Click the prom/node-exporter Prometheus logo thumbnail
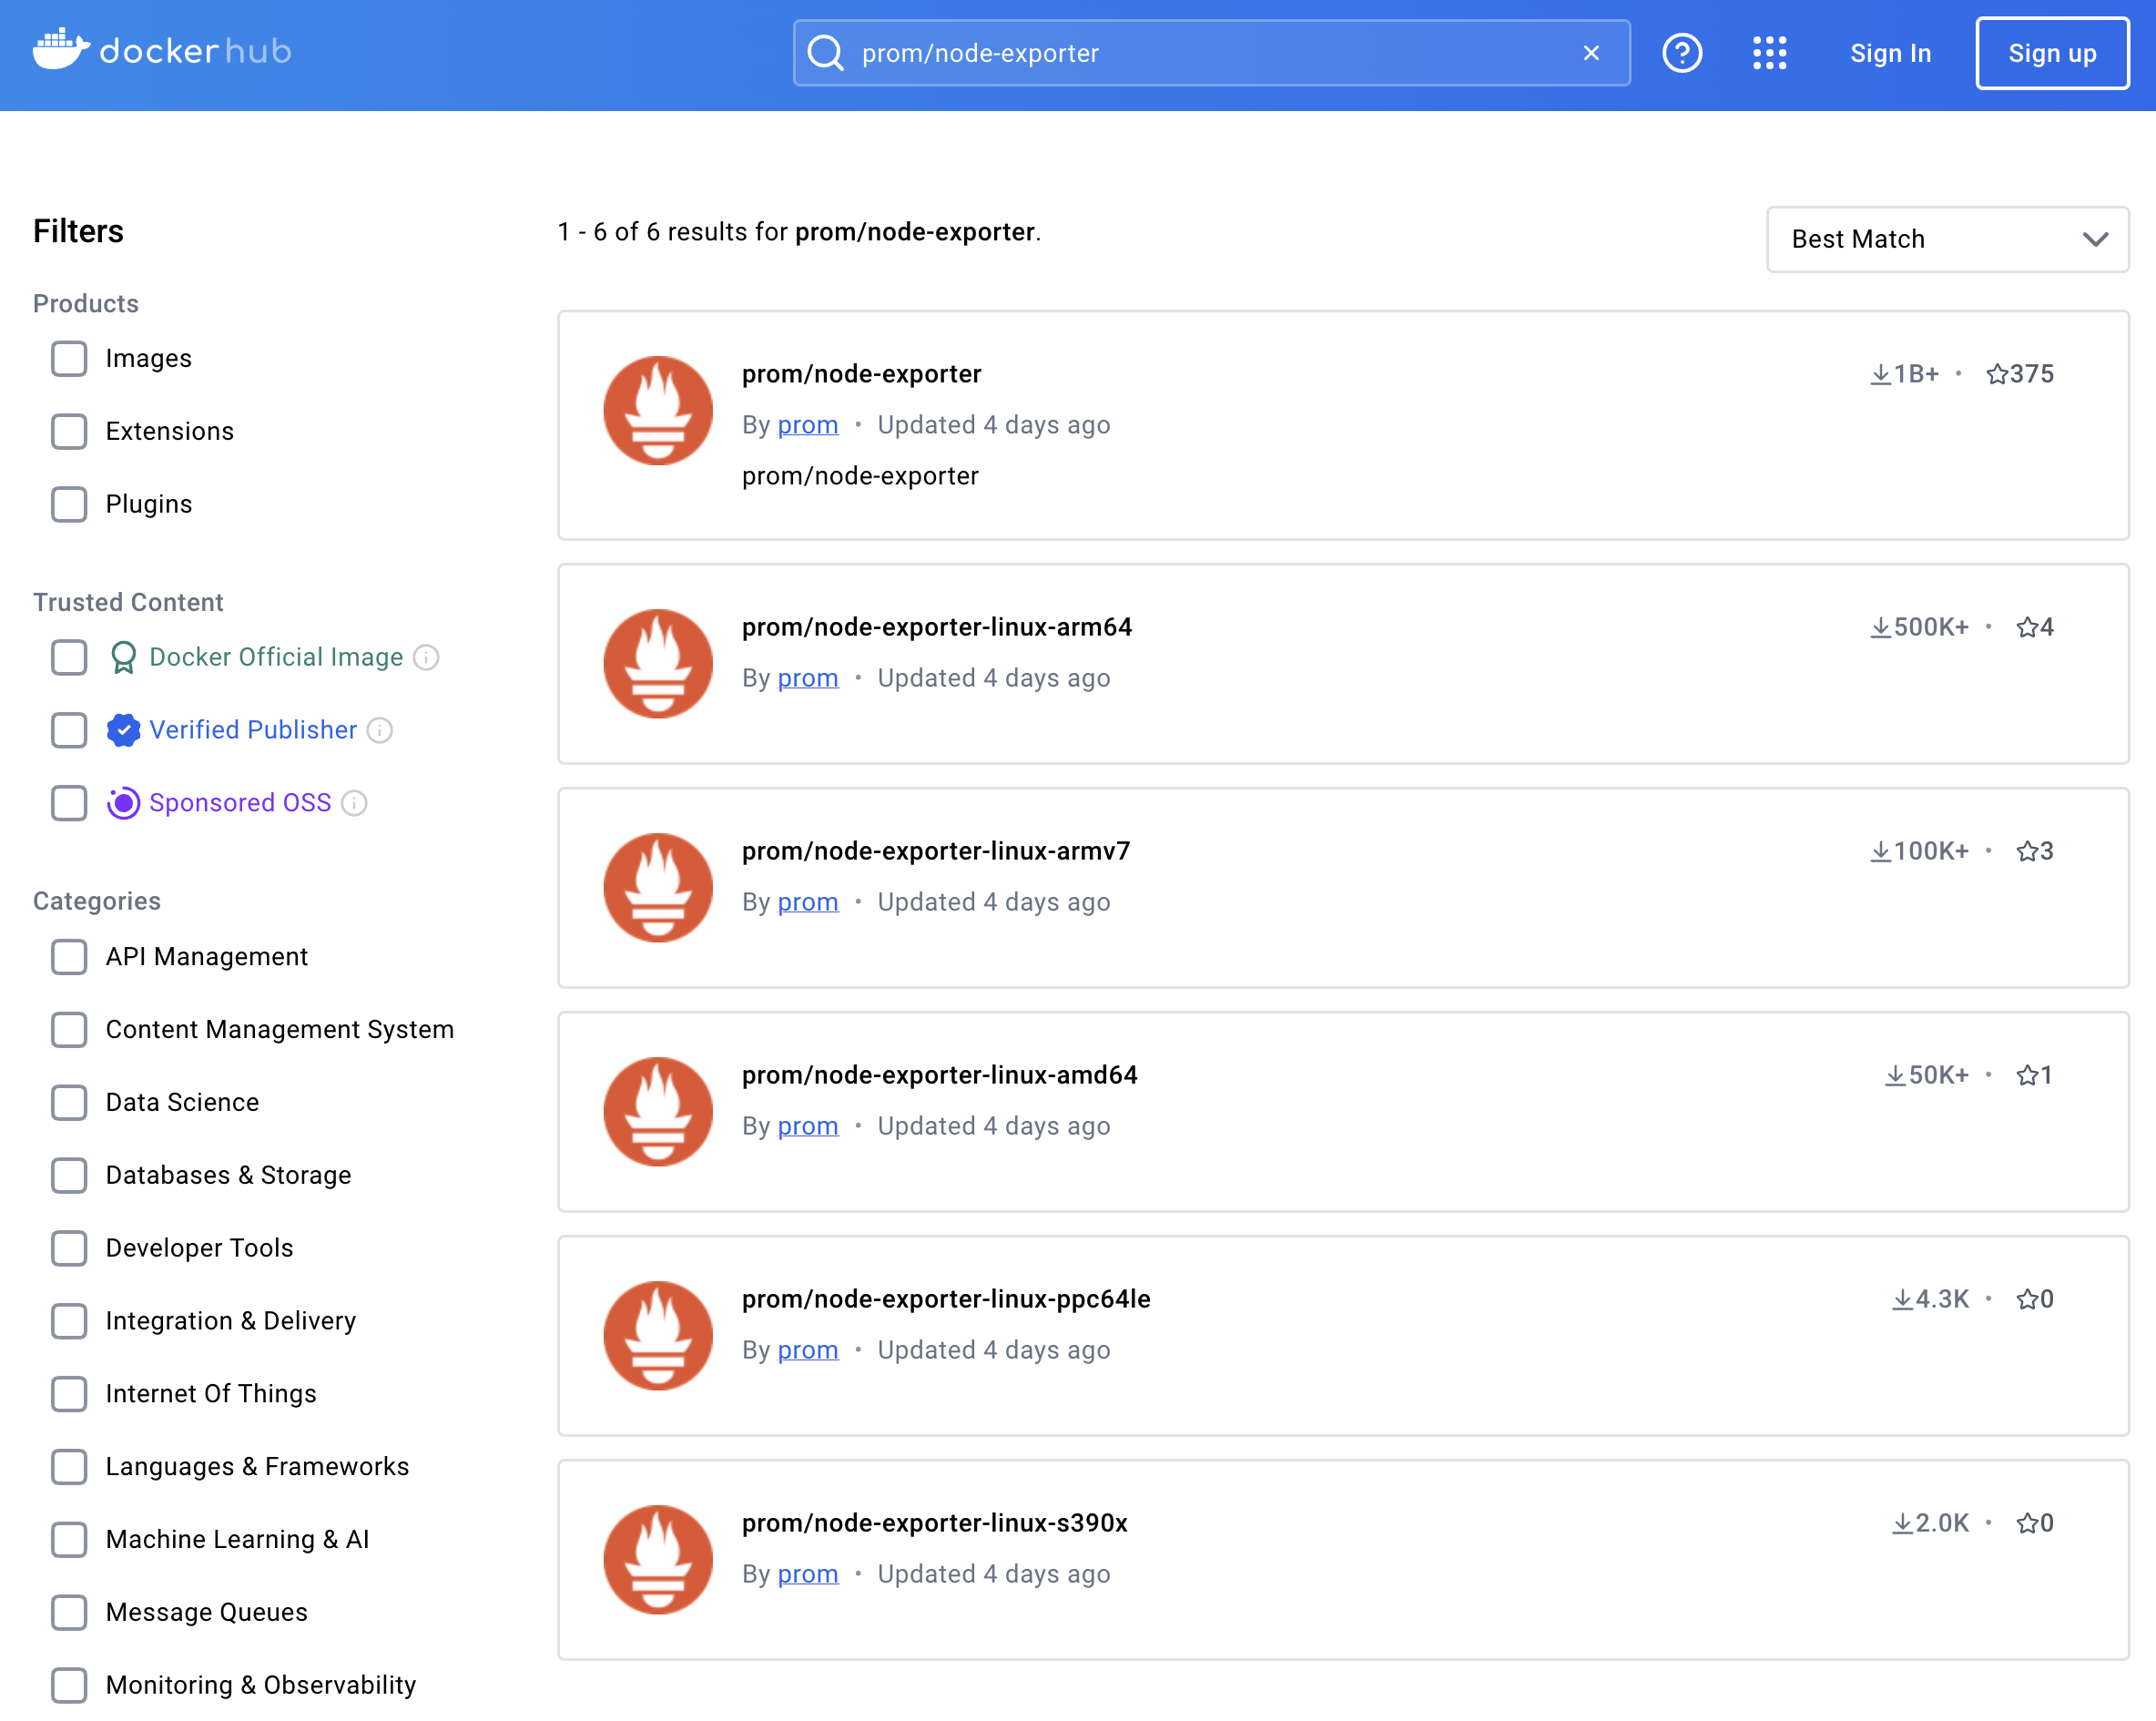The image size is (2156, 1721). (x=658, y=411)
